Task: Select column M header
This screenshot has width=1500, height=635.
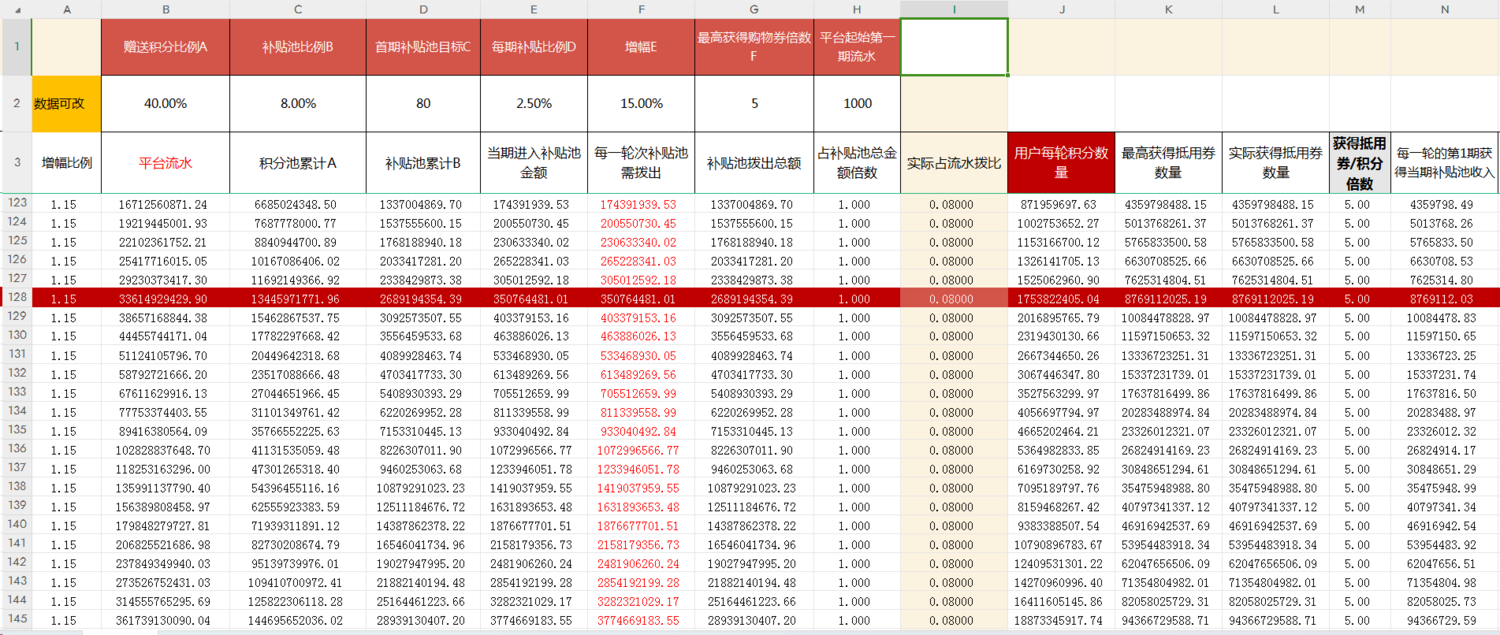Action: (x=1360, y=9)
